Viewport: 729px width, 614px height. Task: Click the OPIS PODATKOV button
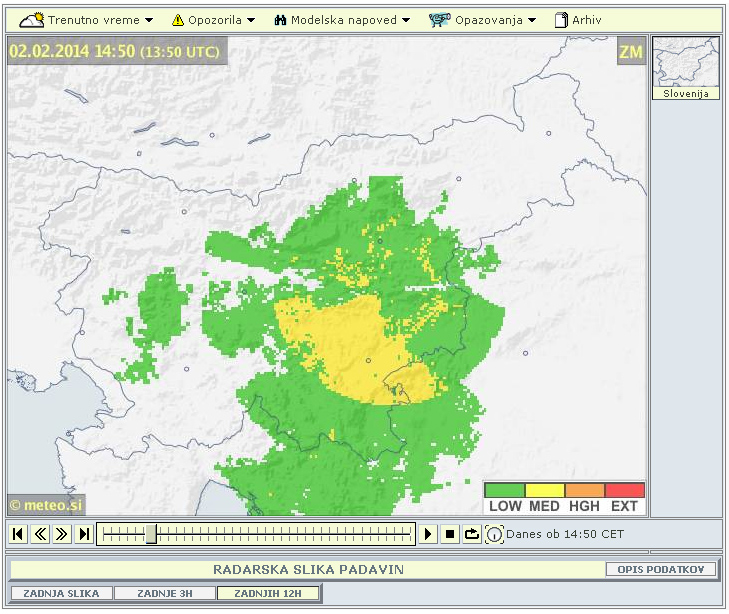click(661, 569)
